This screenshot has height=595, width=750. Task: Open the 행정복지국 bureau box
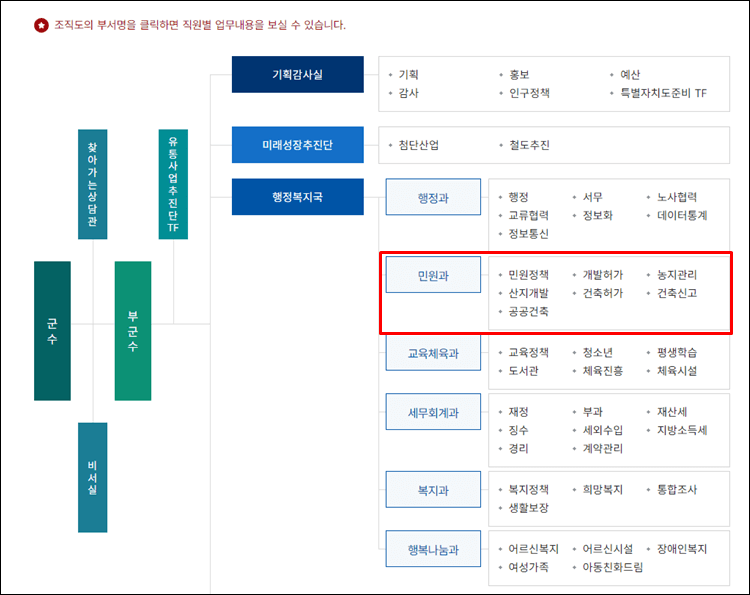[x=298, y=197]
